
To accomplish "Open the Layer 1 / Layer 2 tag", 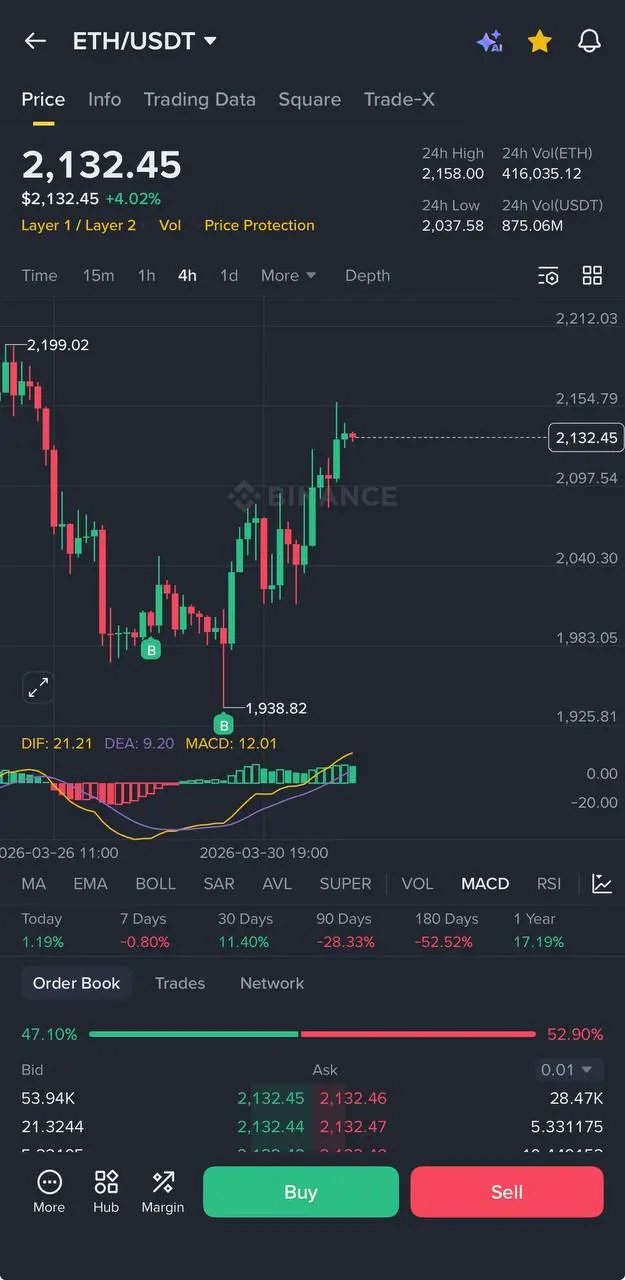I will pyautogui.click(x=79, y=225).
